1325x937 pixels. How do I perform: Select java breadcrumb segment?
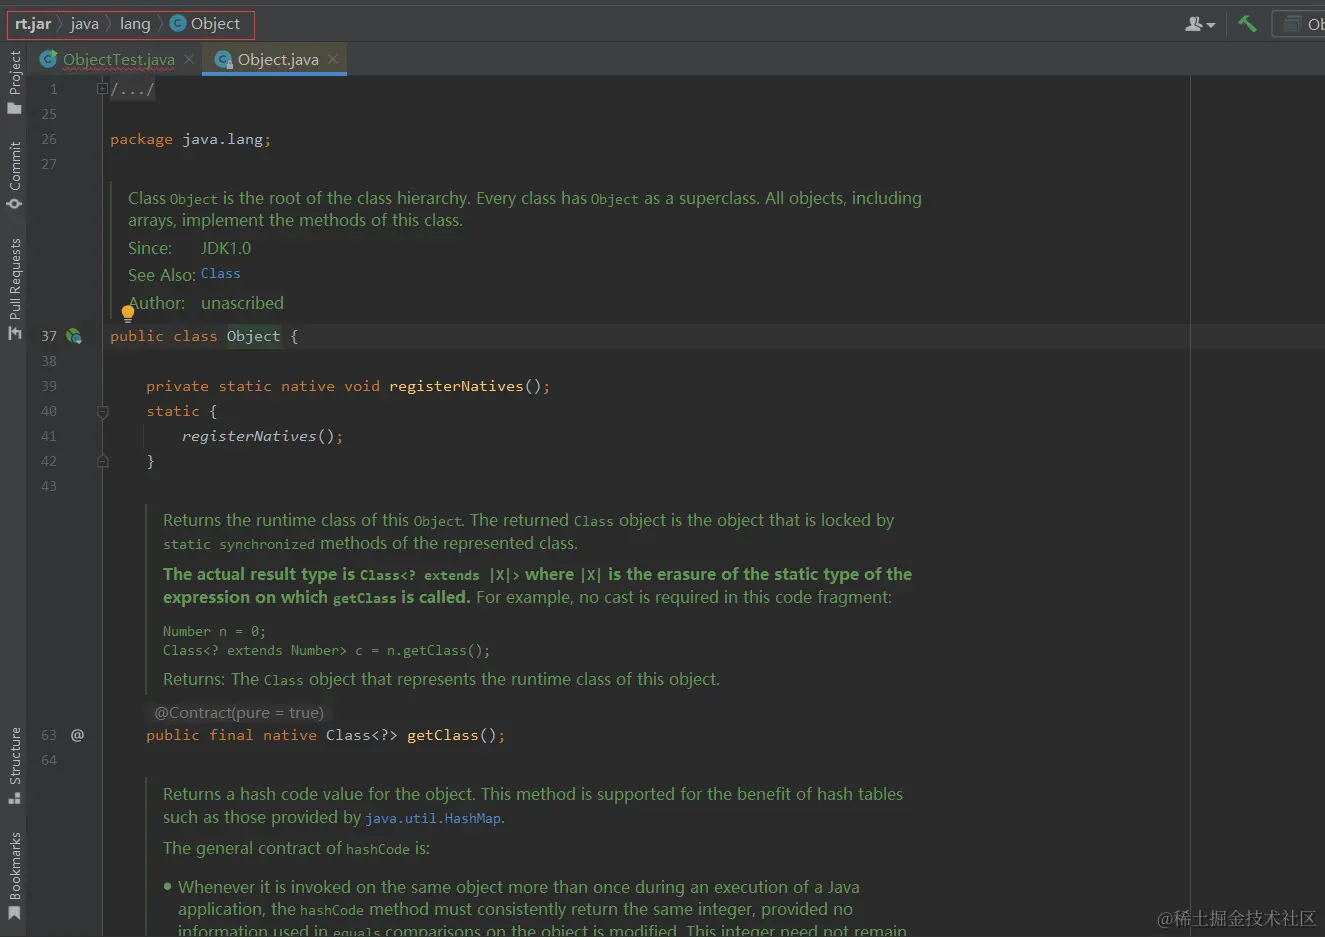(84, 24)
